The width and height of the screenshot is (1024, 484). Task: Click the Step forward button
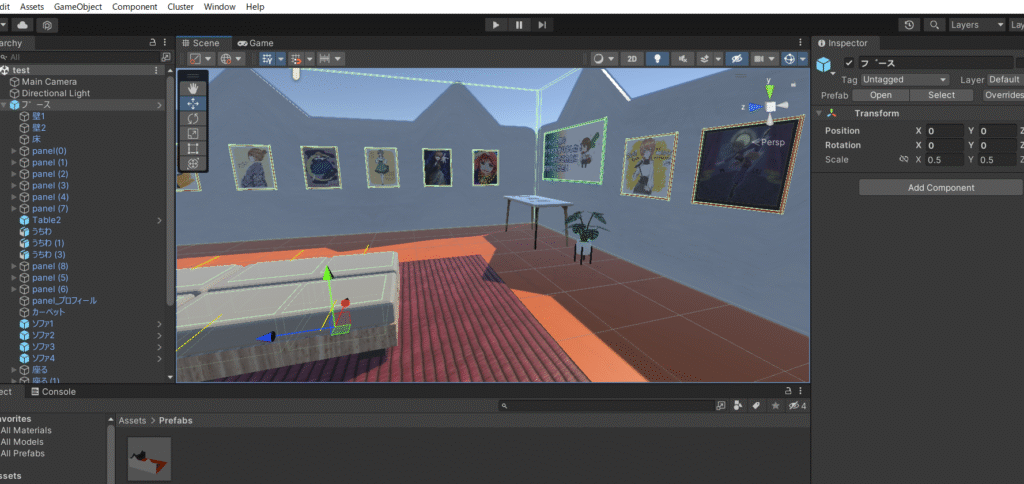click(x=542, y=25)
